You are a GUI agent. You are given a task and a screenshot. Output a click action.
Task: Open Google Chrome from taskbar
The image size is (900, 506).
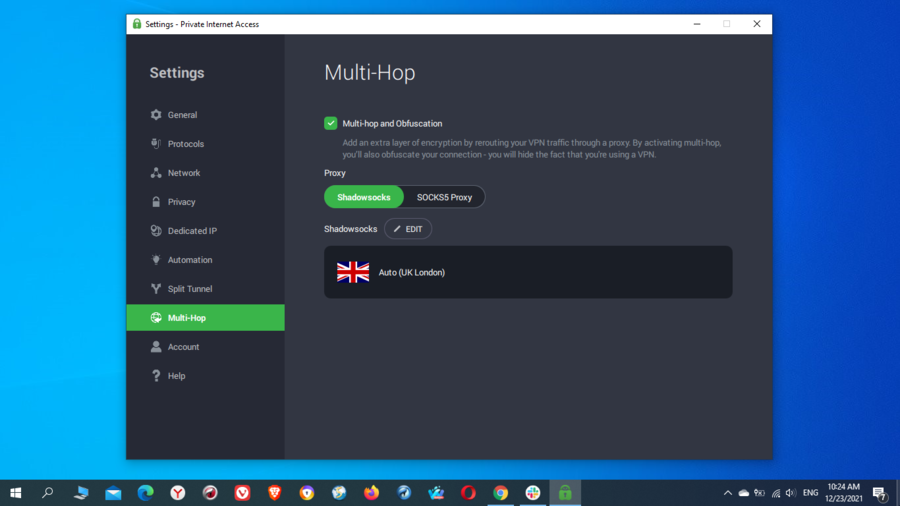500,493
